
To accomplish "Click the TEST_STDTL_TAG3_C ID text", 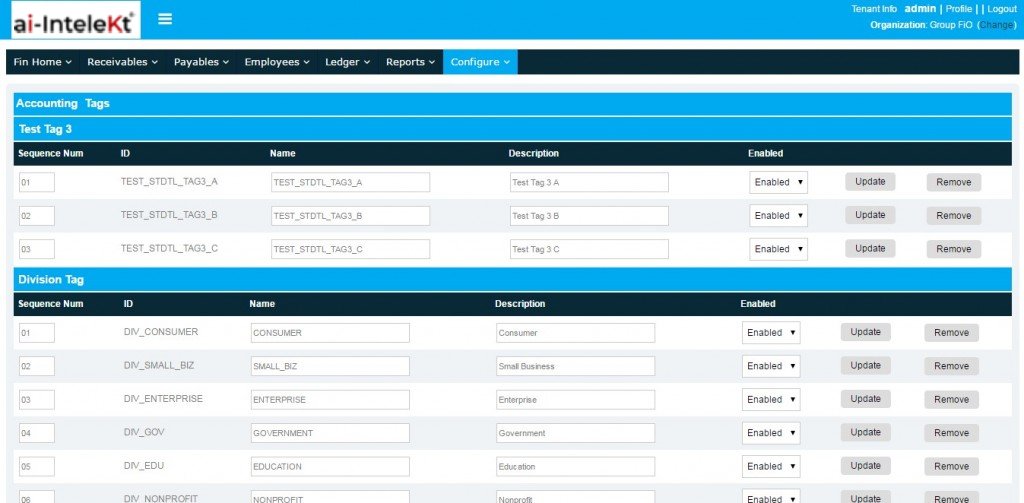I will point(169,248).
